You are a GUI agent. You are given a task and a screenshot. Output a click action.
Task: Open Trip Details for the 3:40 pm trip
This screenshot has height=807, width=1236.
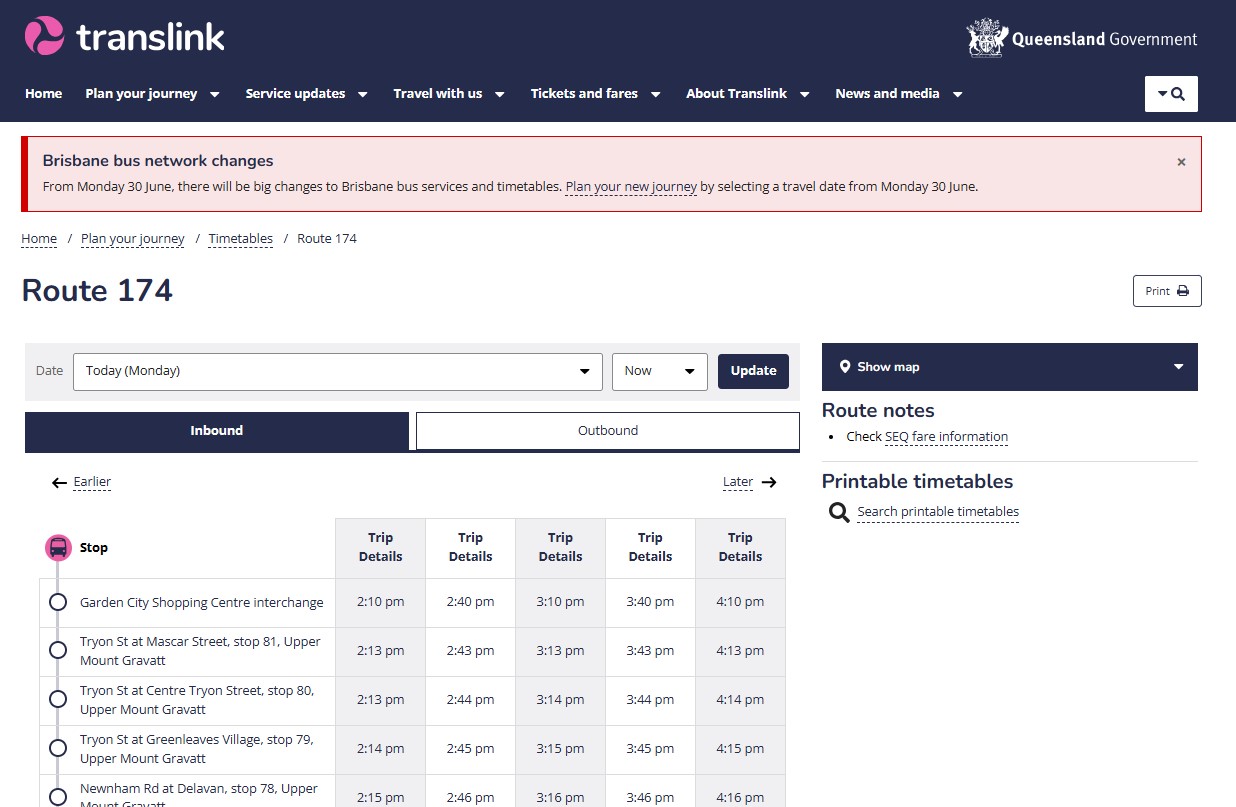click(x=651, y=548)
